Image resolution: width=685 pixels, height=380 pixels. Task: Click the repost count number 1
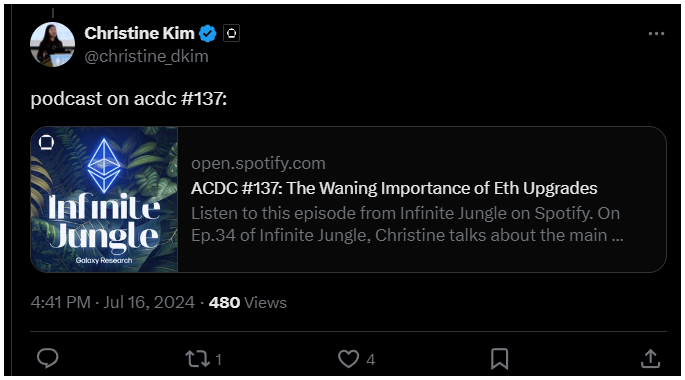click(x=218, y=359)
